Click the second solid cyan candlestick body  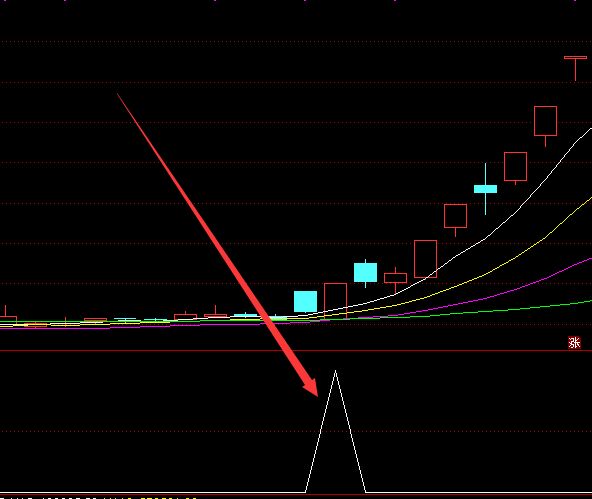pos(365,273)
